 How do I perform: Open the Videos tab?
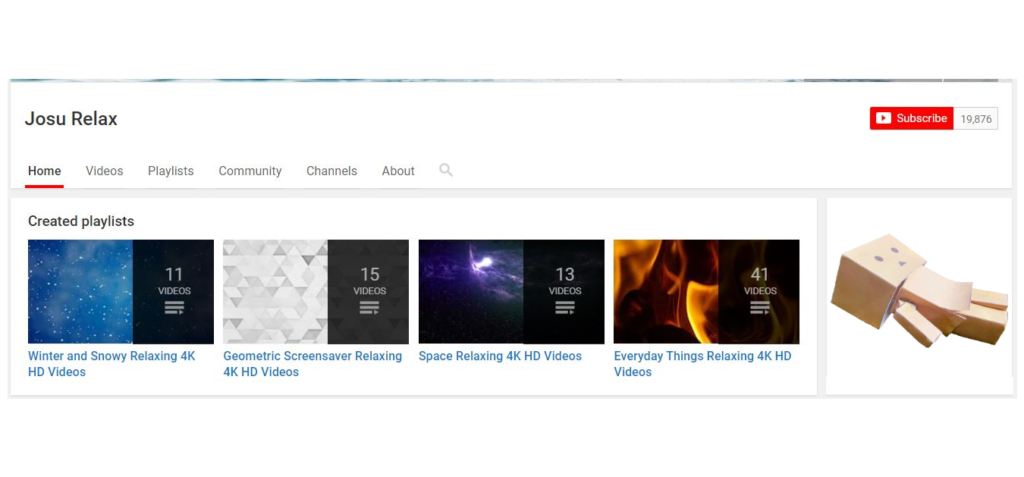104,171
